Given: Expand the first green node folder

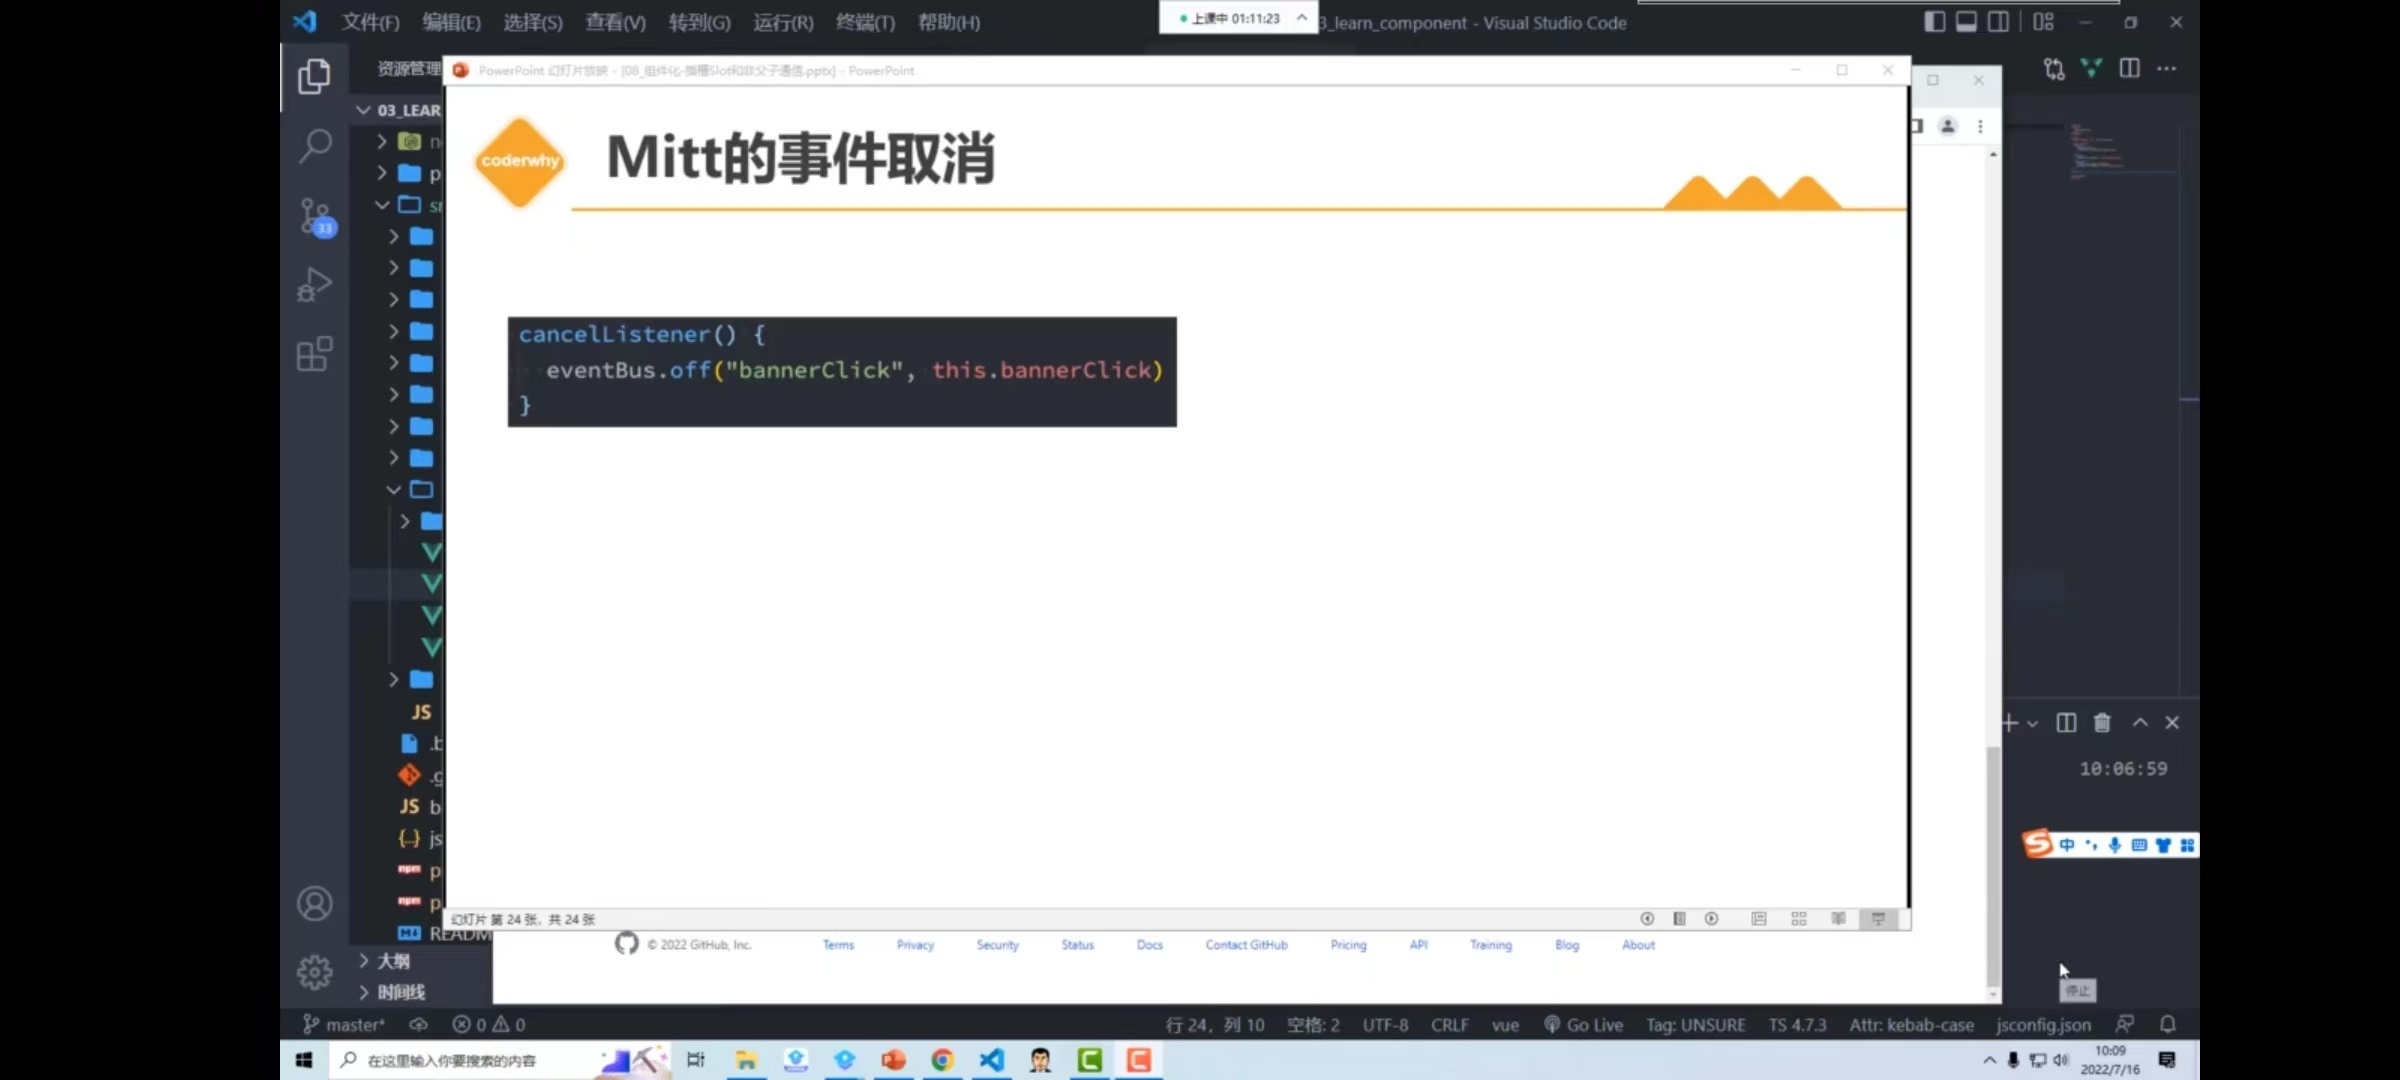Looking at the screenshot, I should (x=381, y=142).
